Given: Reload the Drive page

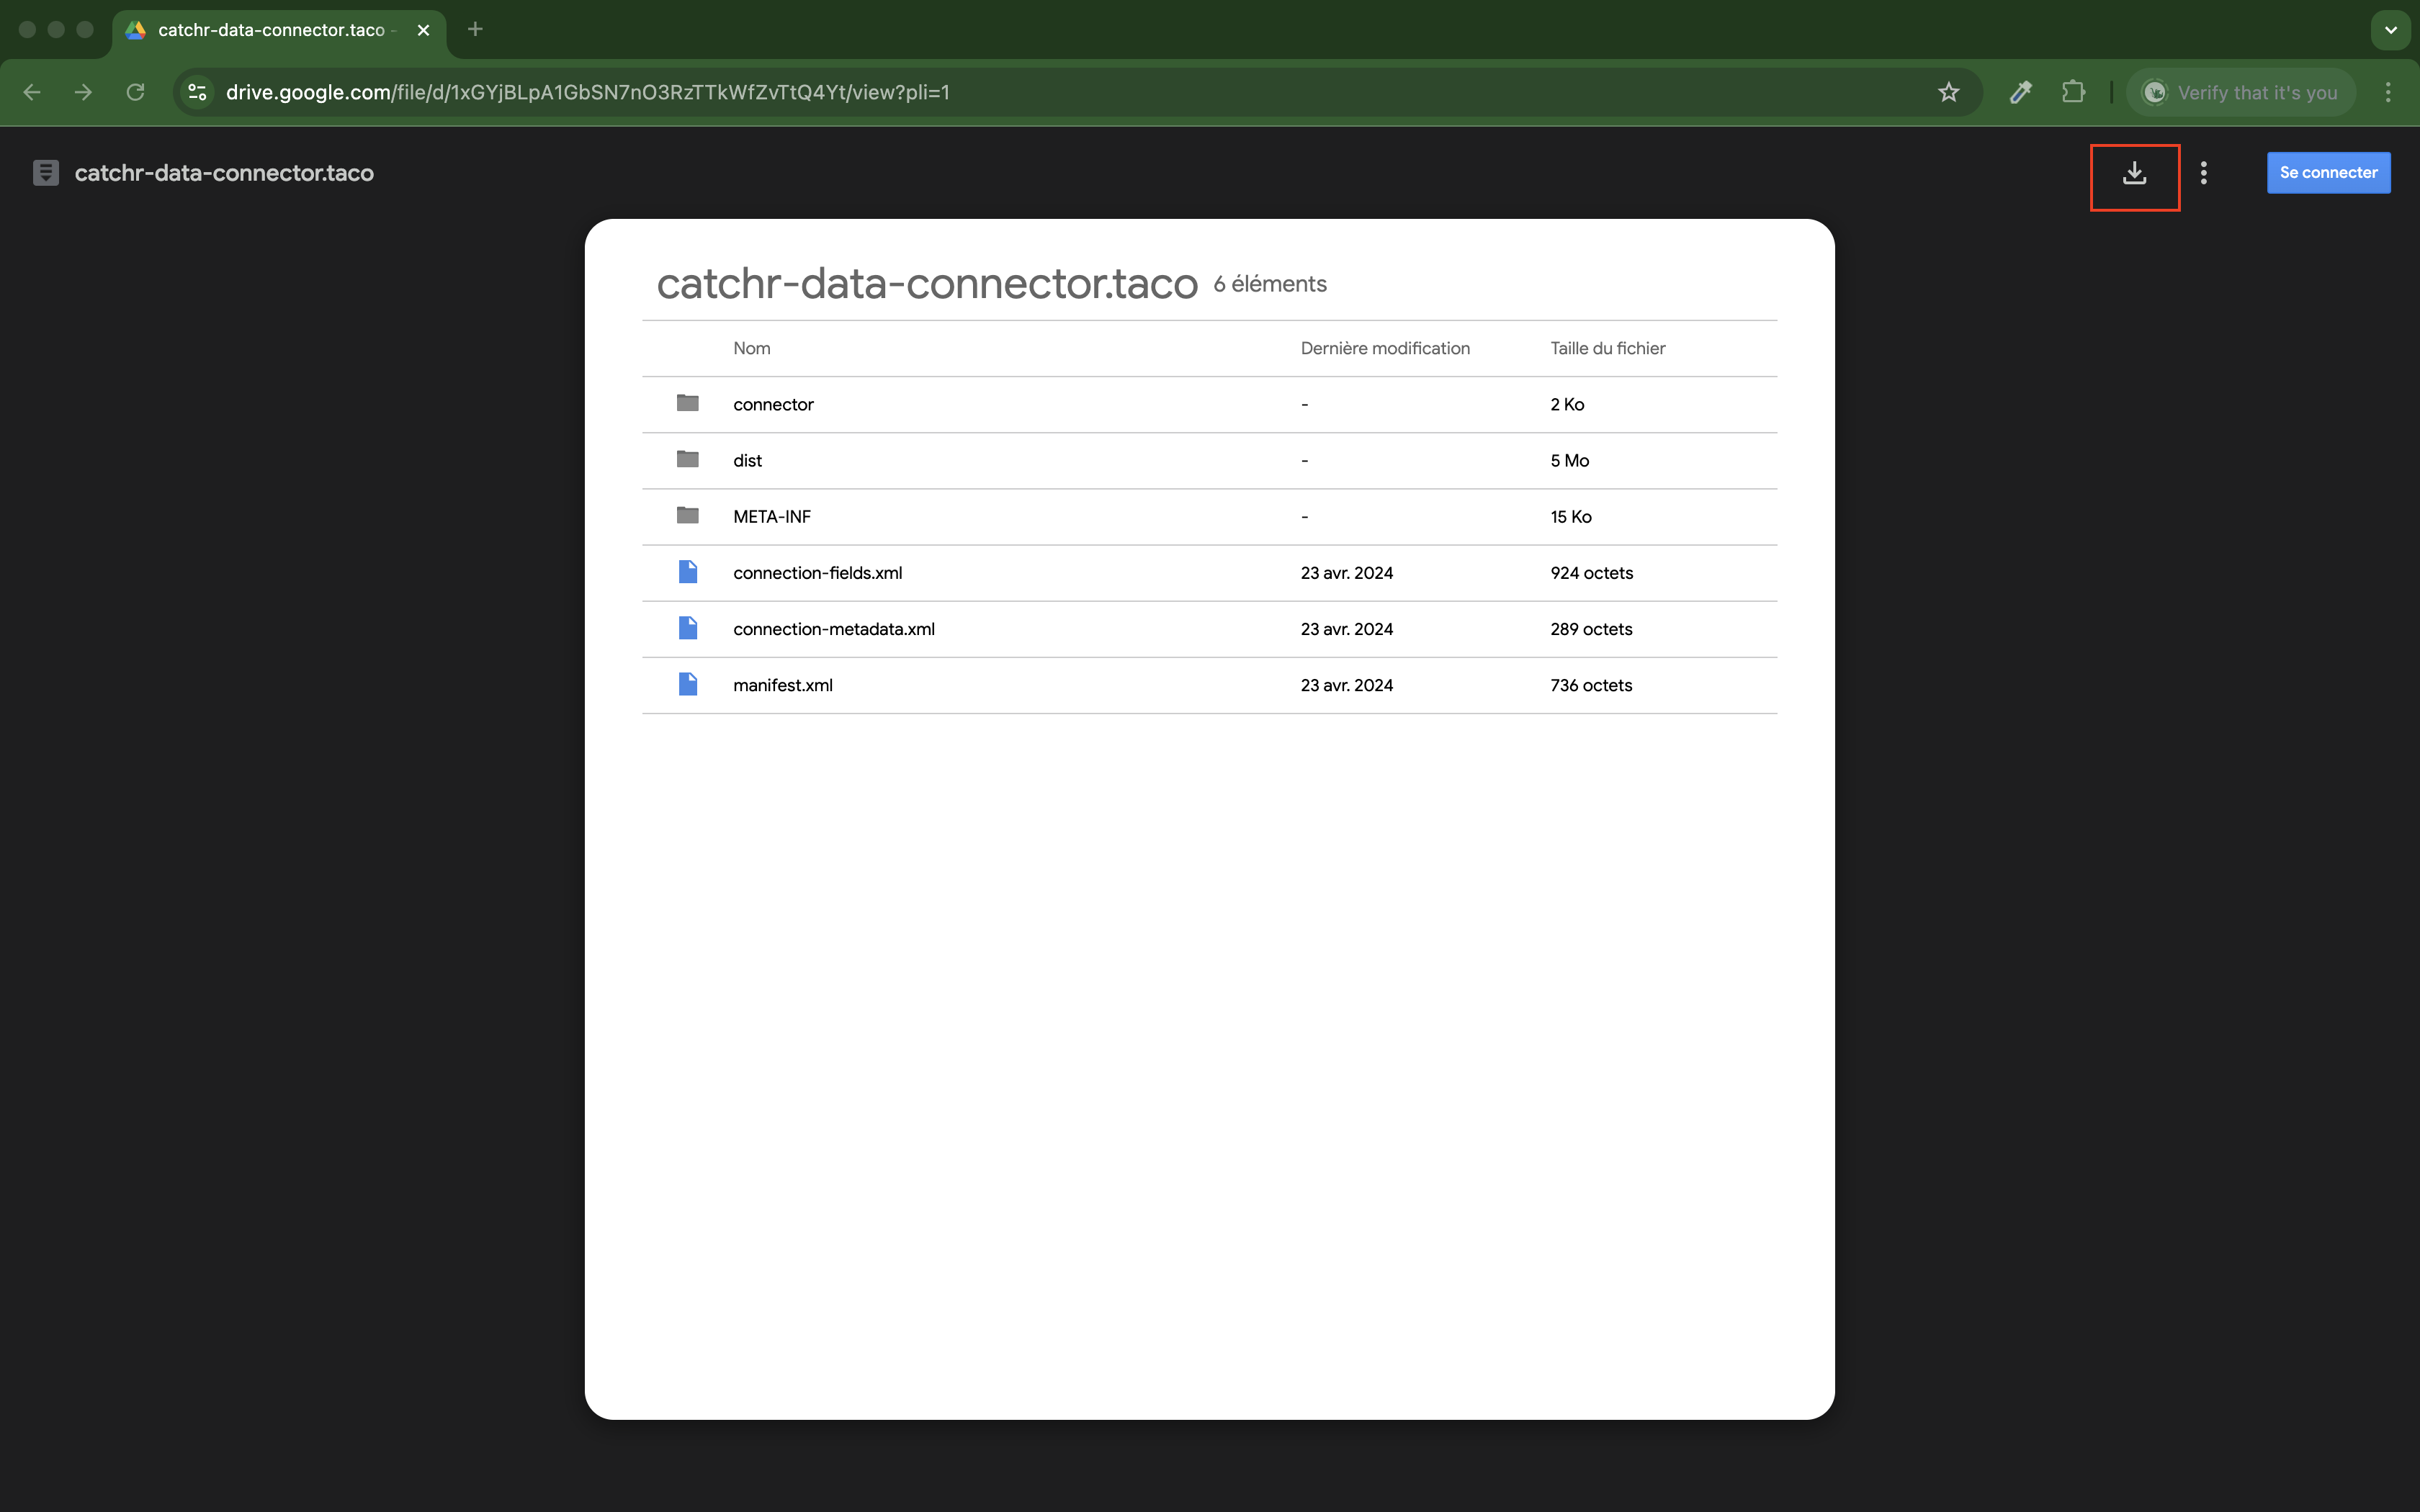Looking at the screenshot, I should click(x=136, y=92).
